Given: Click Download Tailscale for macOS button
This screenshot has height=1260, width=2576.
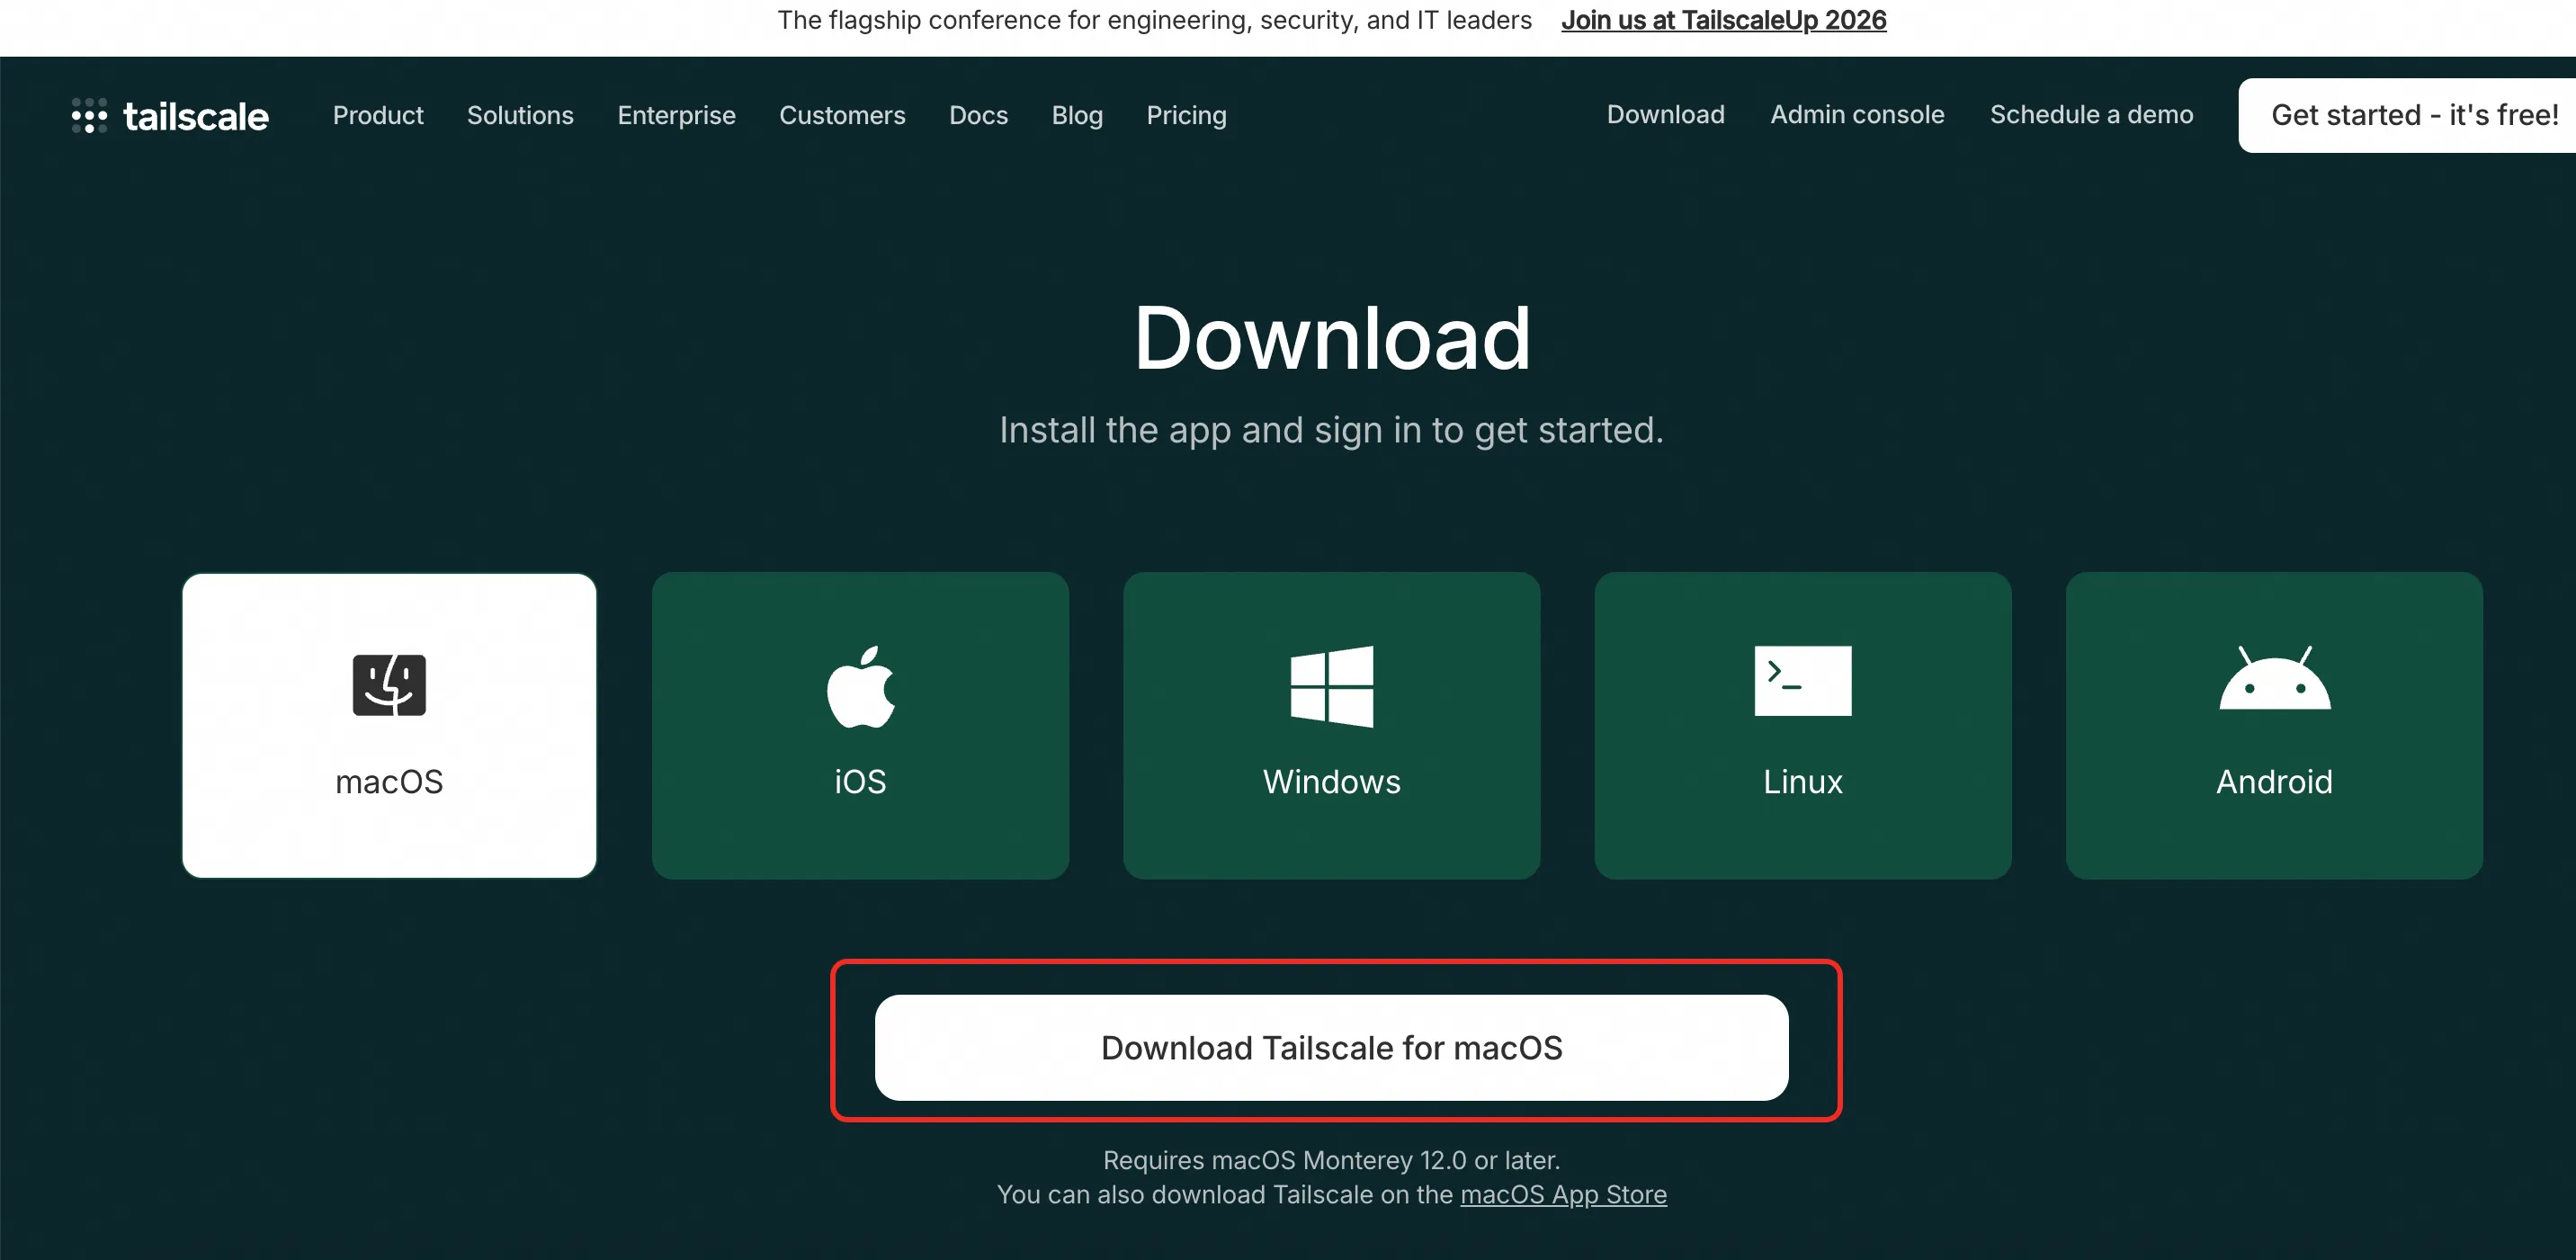Looking at the screenshot, I should pos(1331,1047).
